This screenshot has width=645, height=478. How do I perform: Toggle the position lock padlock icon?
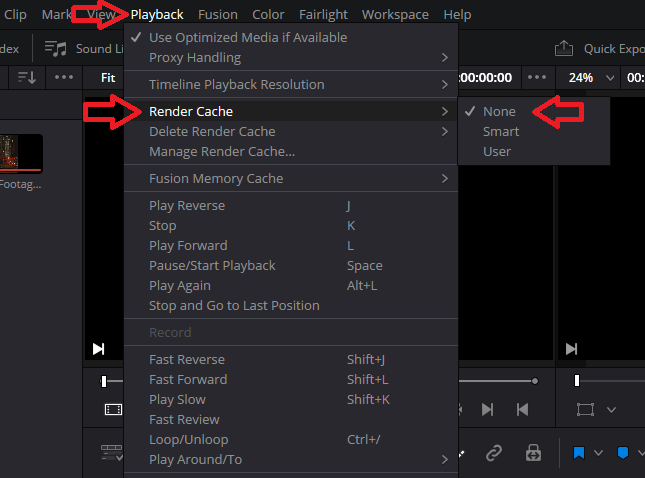(535, 453)
